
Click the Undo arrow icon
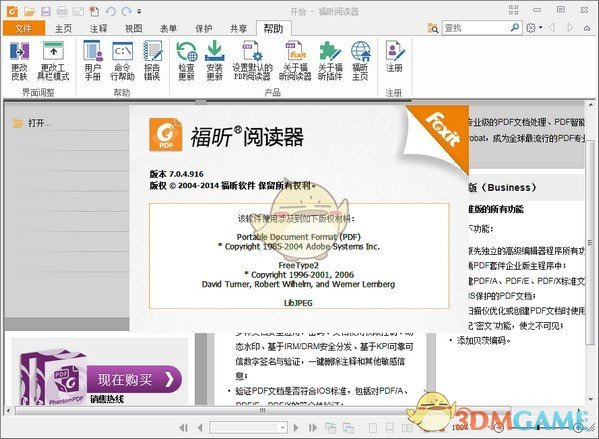coord(111,11)
